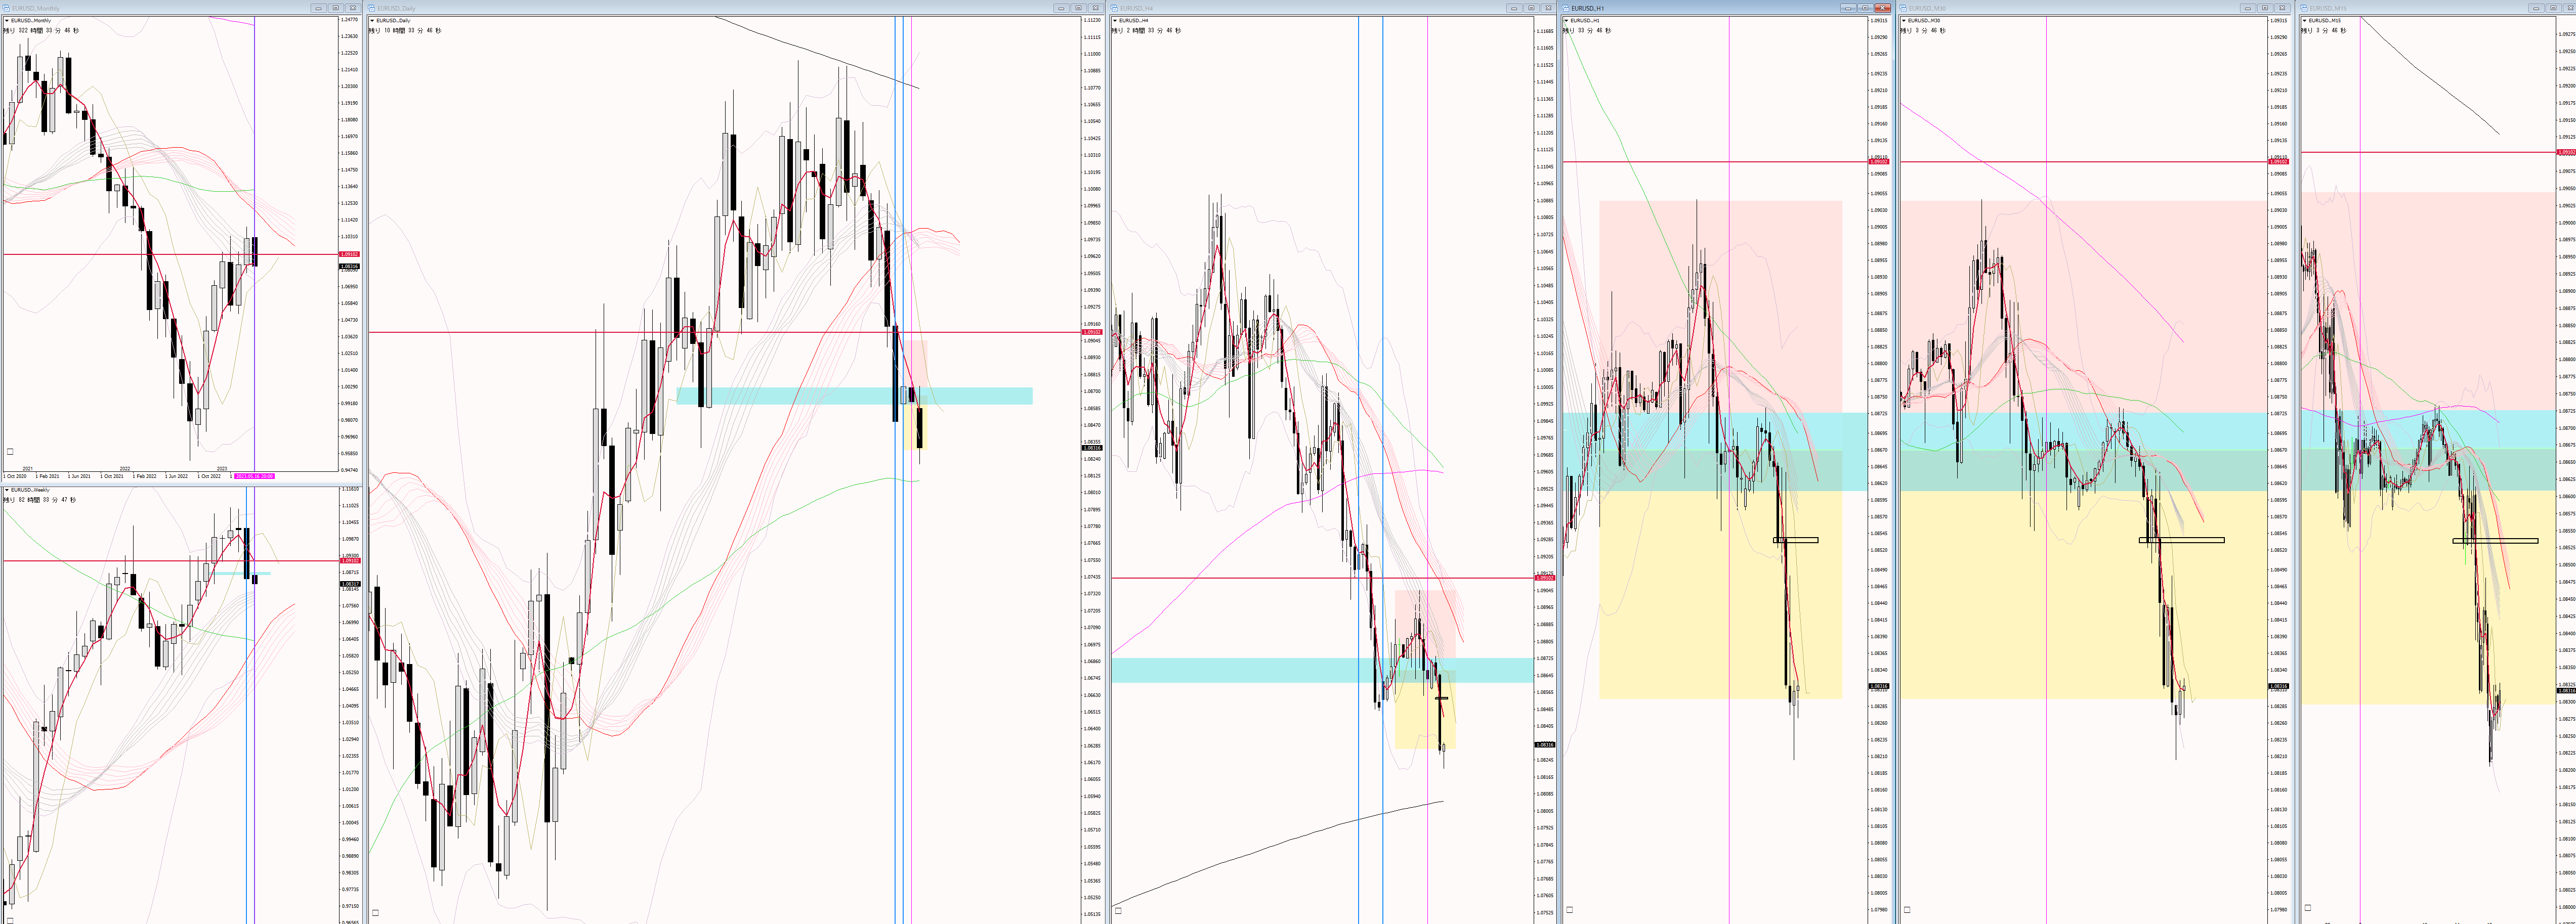
Task: Toggle the small square box in H4 chart
Action: coord(1118,910)
